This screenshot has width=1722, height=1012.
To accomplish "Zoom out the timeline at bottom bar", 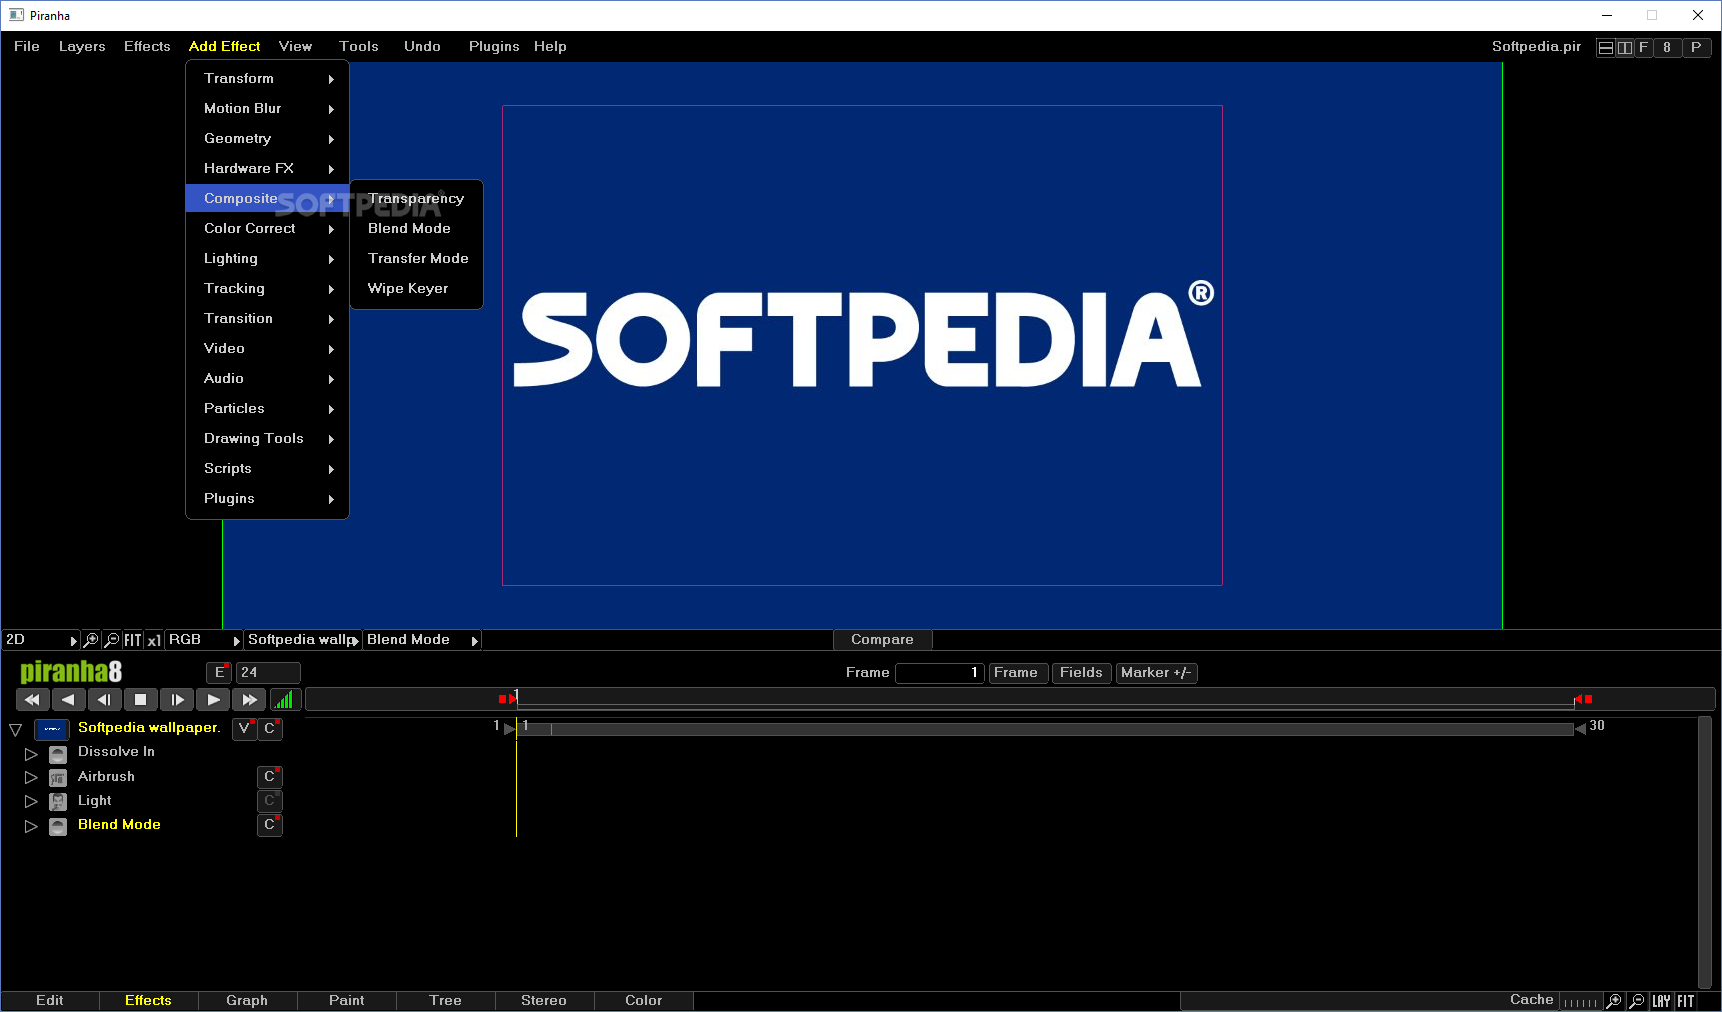I will [x=1637, y=1001].
